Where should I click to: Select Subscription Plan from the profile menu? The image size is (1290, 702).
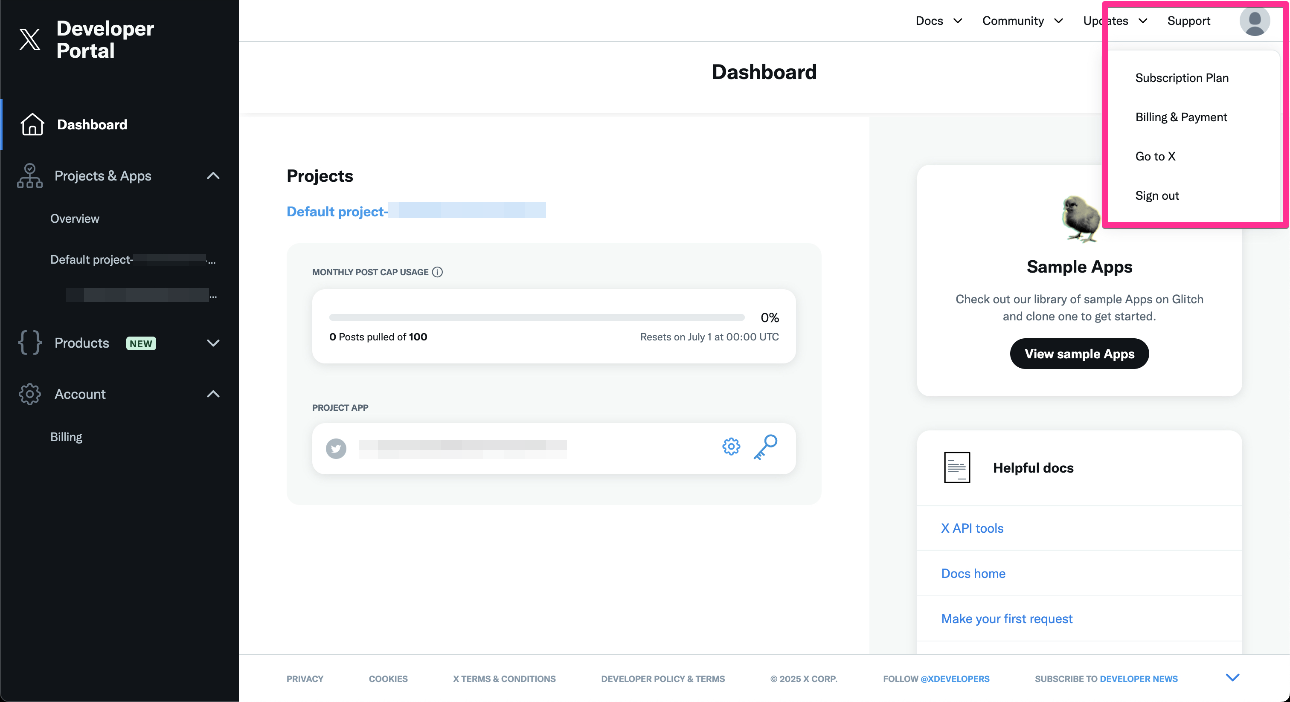point(1182,78)
